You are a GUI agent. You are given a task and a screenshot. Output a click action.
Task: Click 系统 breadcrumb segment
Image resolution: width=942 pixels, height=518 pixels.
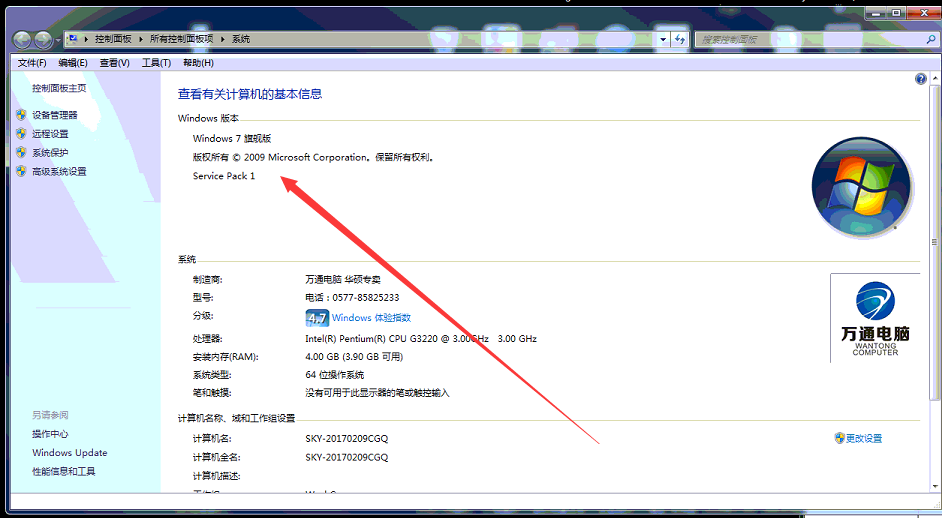[241, 39]
